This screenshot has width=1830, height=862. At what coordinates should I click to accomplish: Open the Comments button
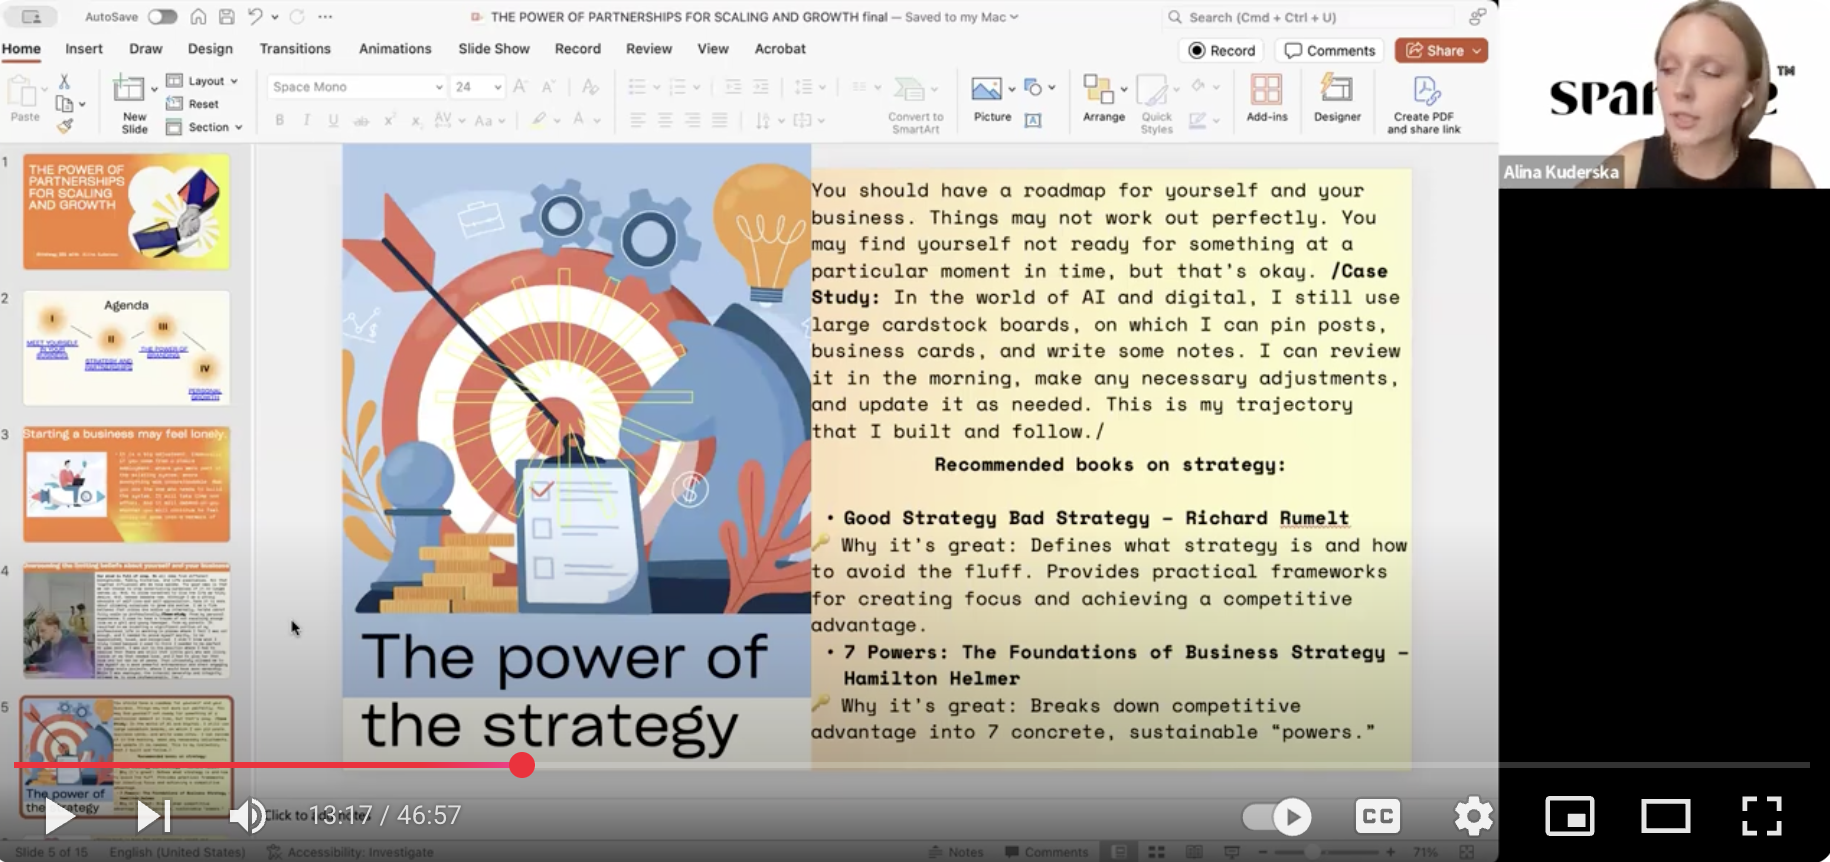point(1330,50)
